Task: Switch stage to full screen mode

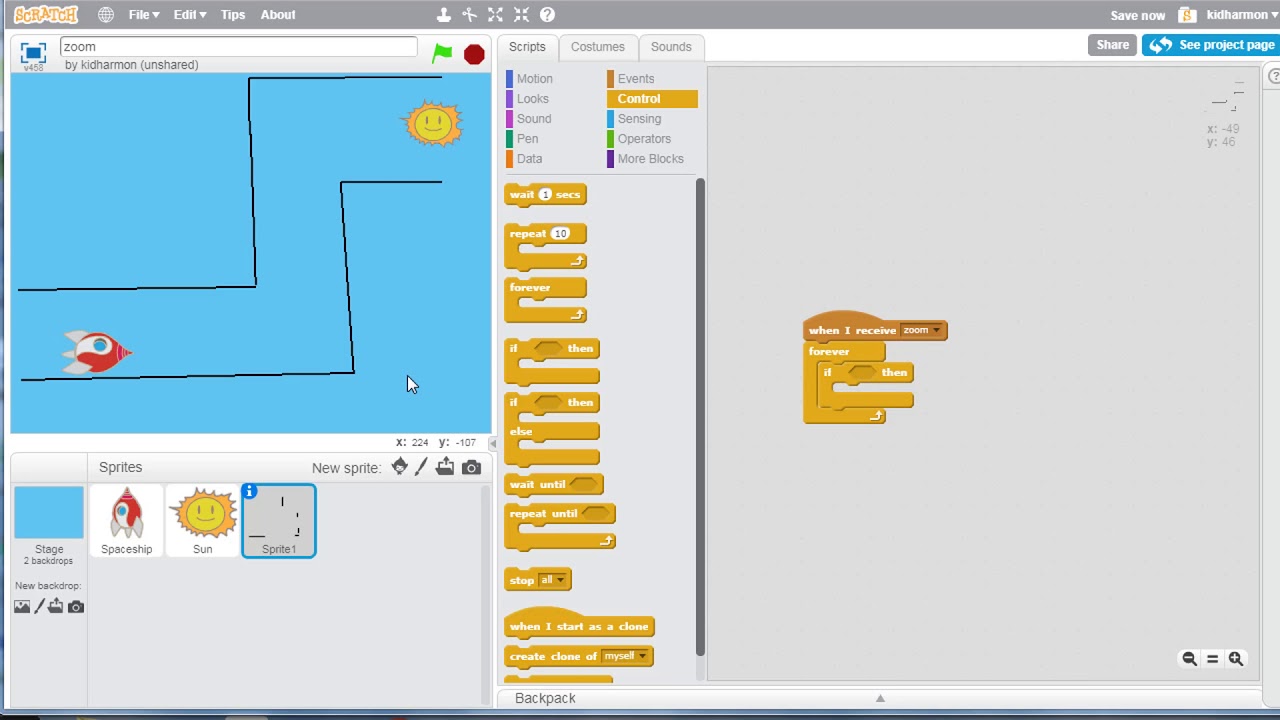Action: coord(33,53)
